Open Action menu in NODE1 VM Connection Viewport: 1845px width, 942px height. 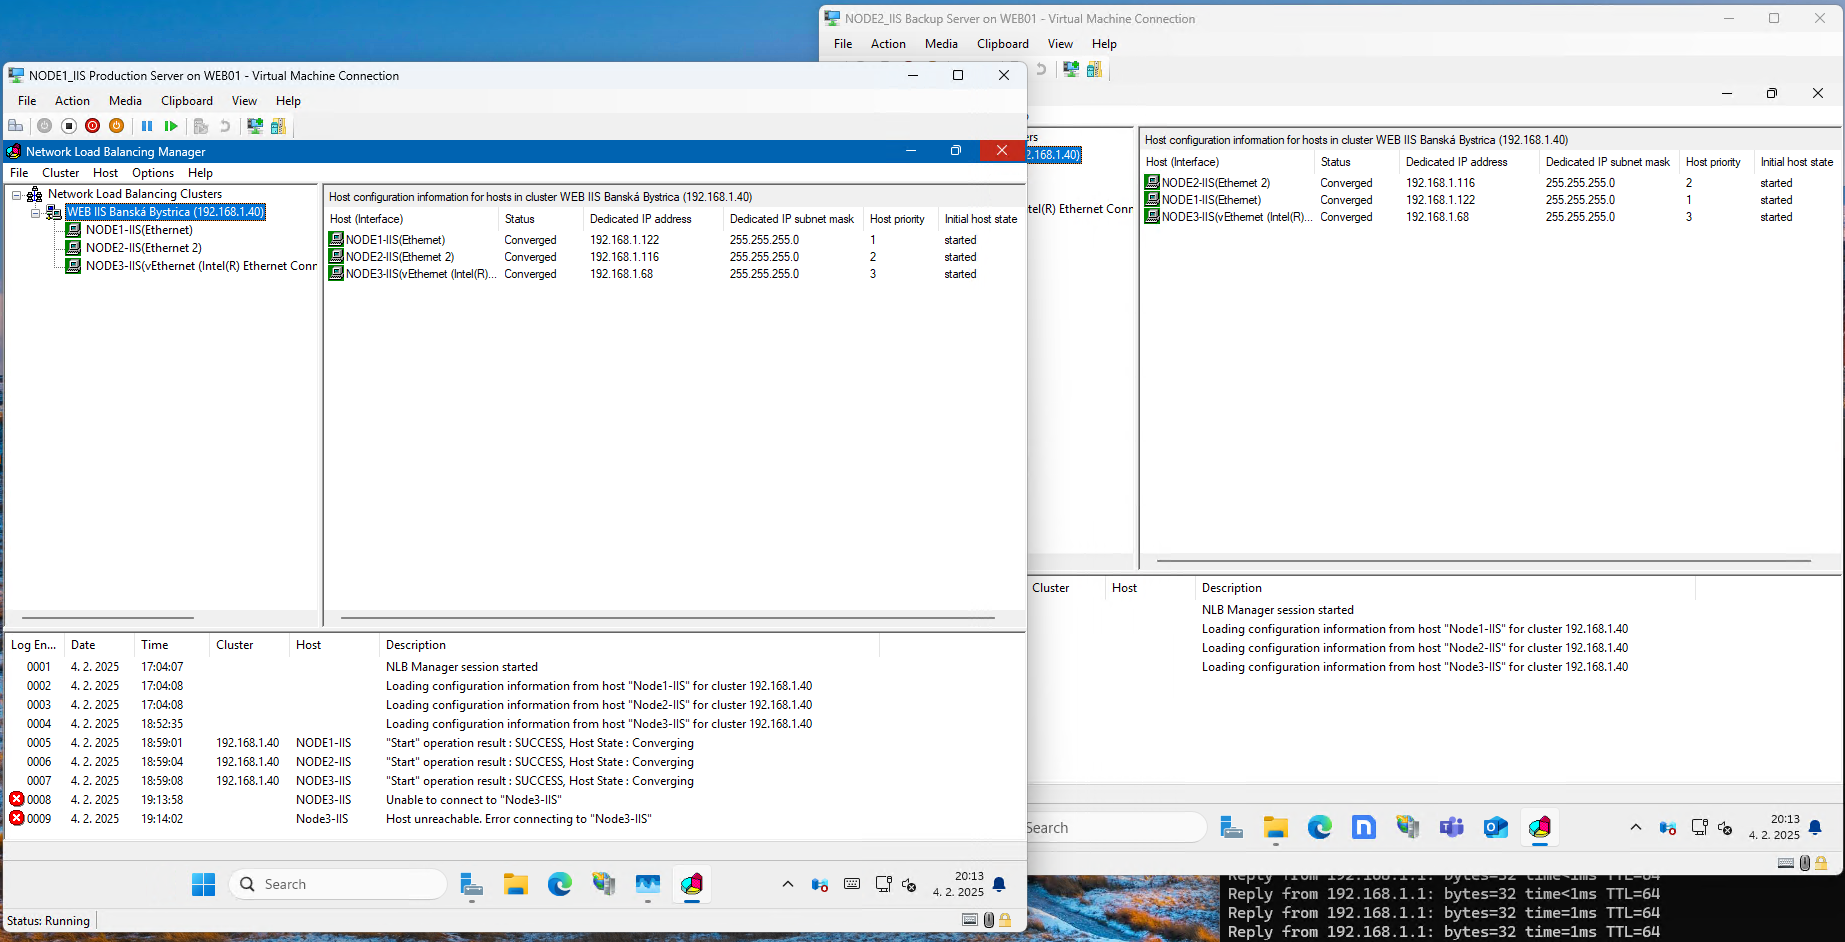tap(72, 101)
